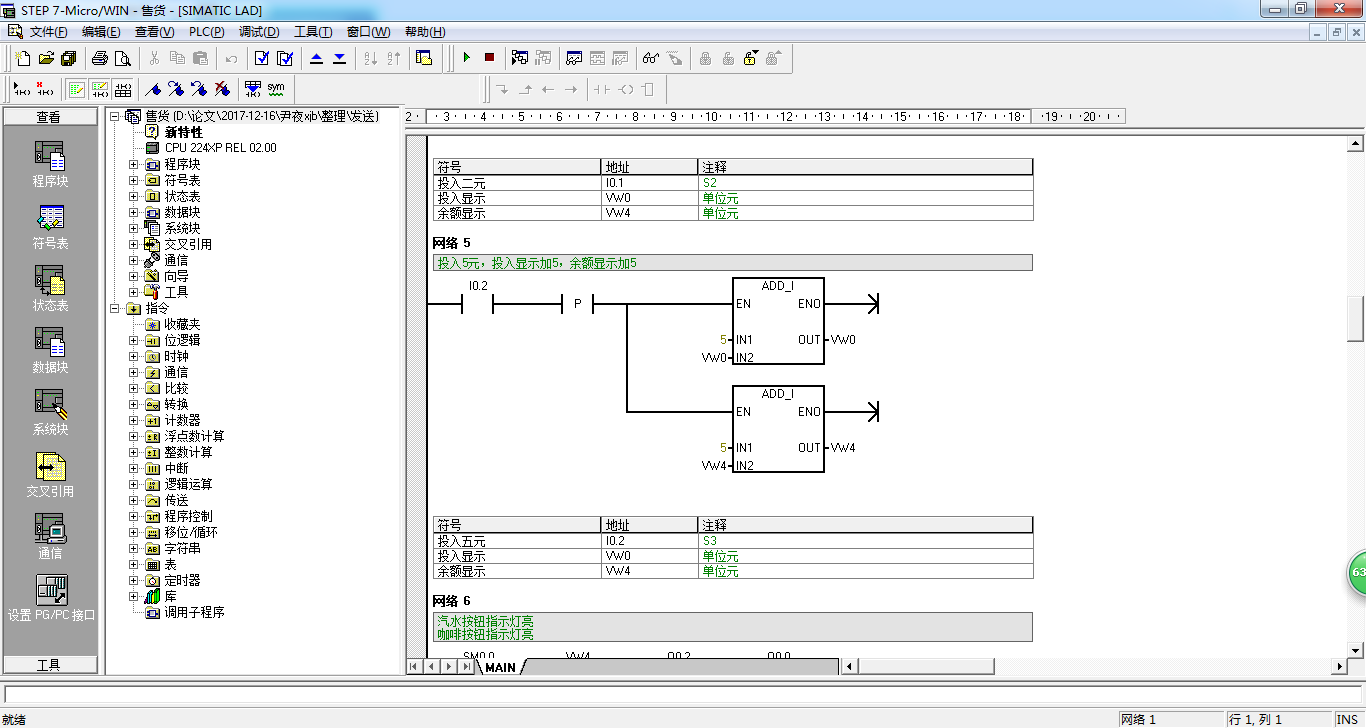1366x728 pixels.
Task: Go to the next bookmark icon
Action: tap(177, 89)
